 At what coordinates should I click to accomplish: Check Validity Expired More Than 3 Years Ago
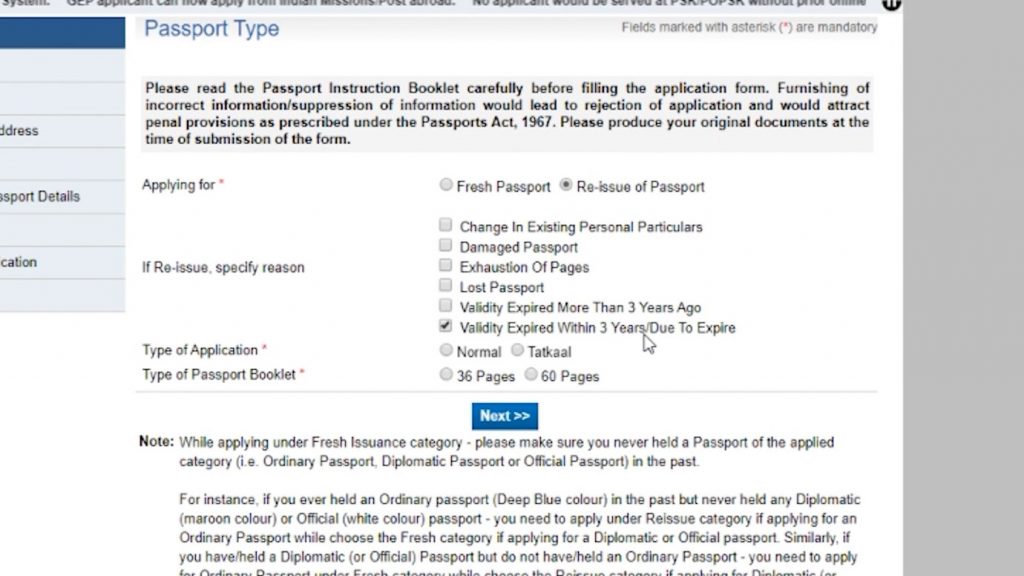click(x=445, y=306)
